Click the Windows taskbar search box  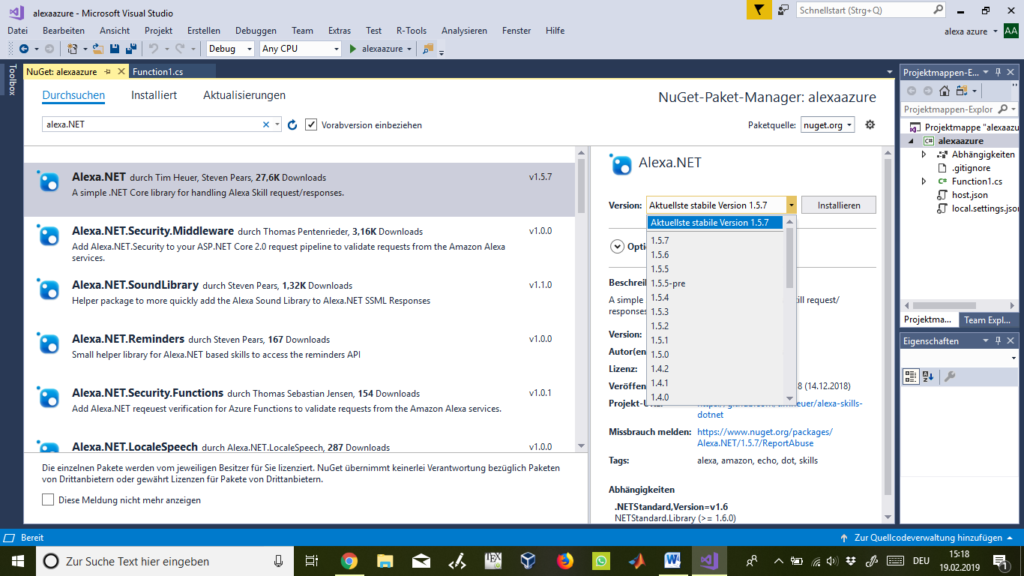163,561
